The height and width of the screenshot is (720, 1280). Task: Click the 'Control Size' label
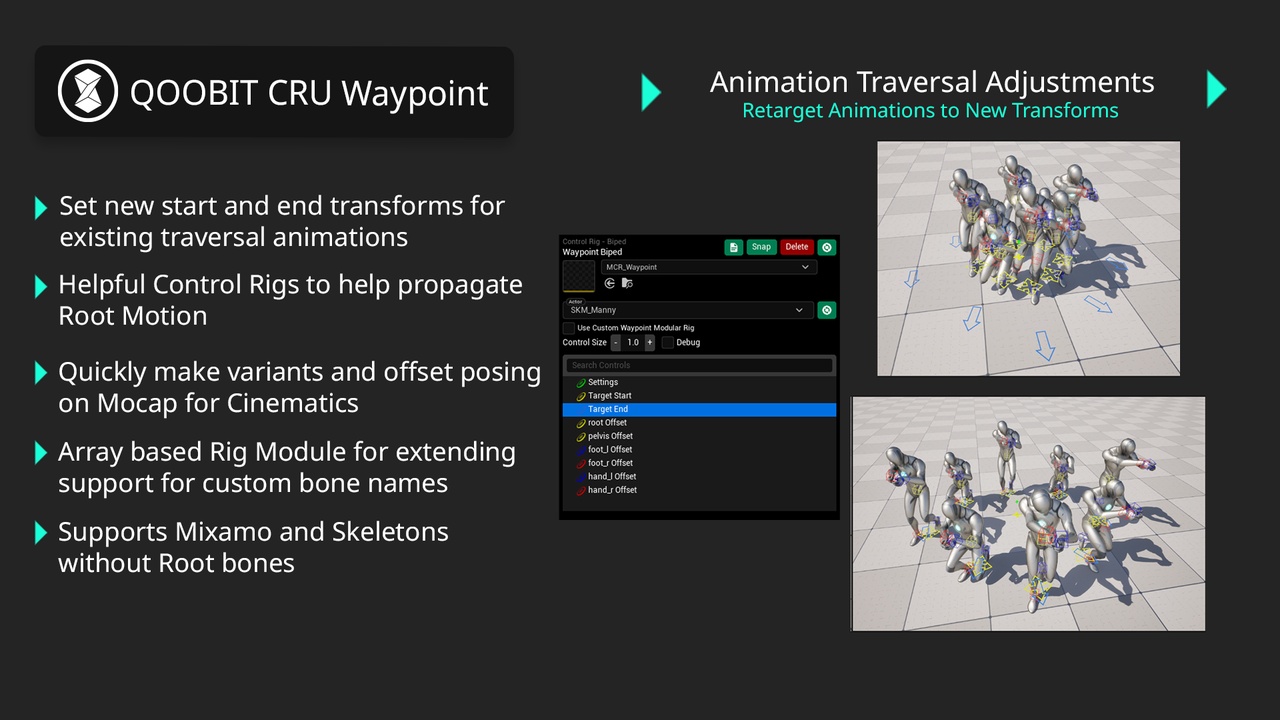pos(585,342)
